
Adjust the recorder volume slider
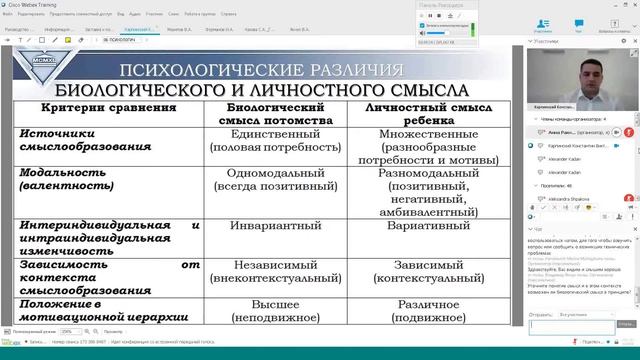click(438, 33)
